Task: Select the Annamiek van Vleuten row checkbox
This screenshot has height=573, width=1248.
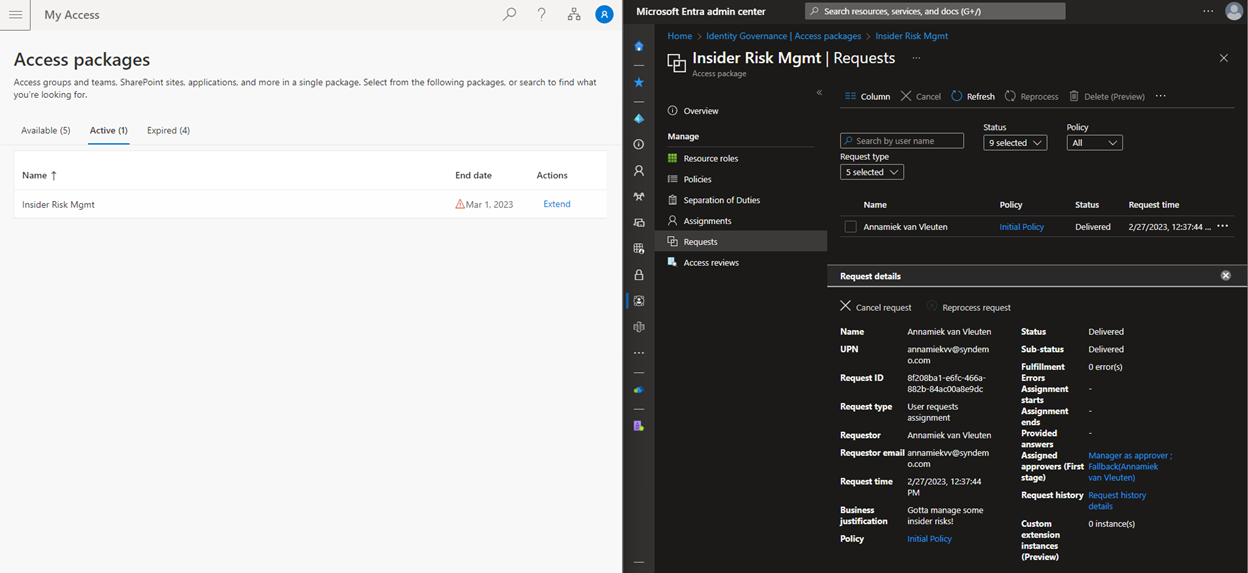Action: coord(850,227)
